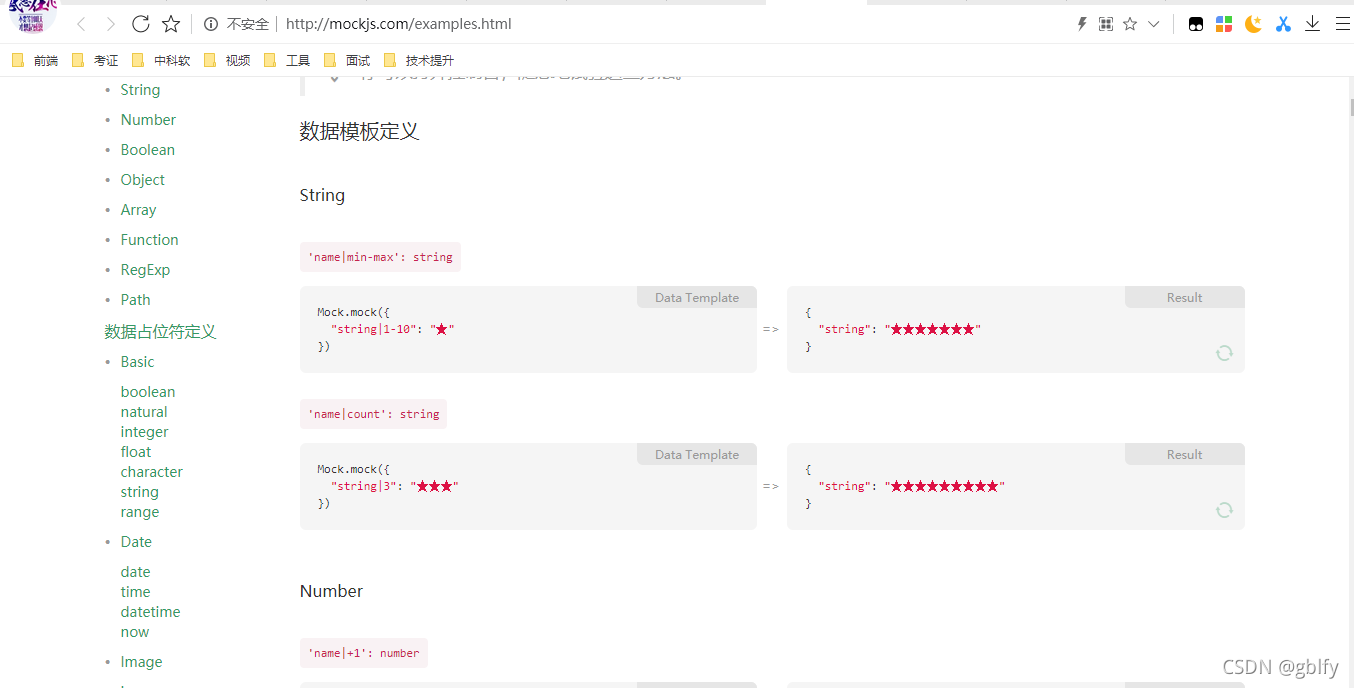1354x688 pixels.
Task: Open the 技术提升 bookmarks folder
Action: (x=419, y=60)
